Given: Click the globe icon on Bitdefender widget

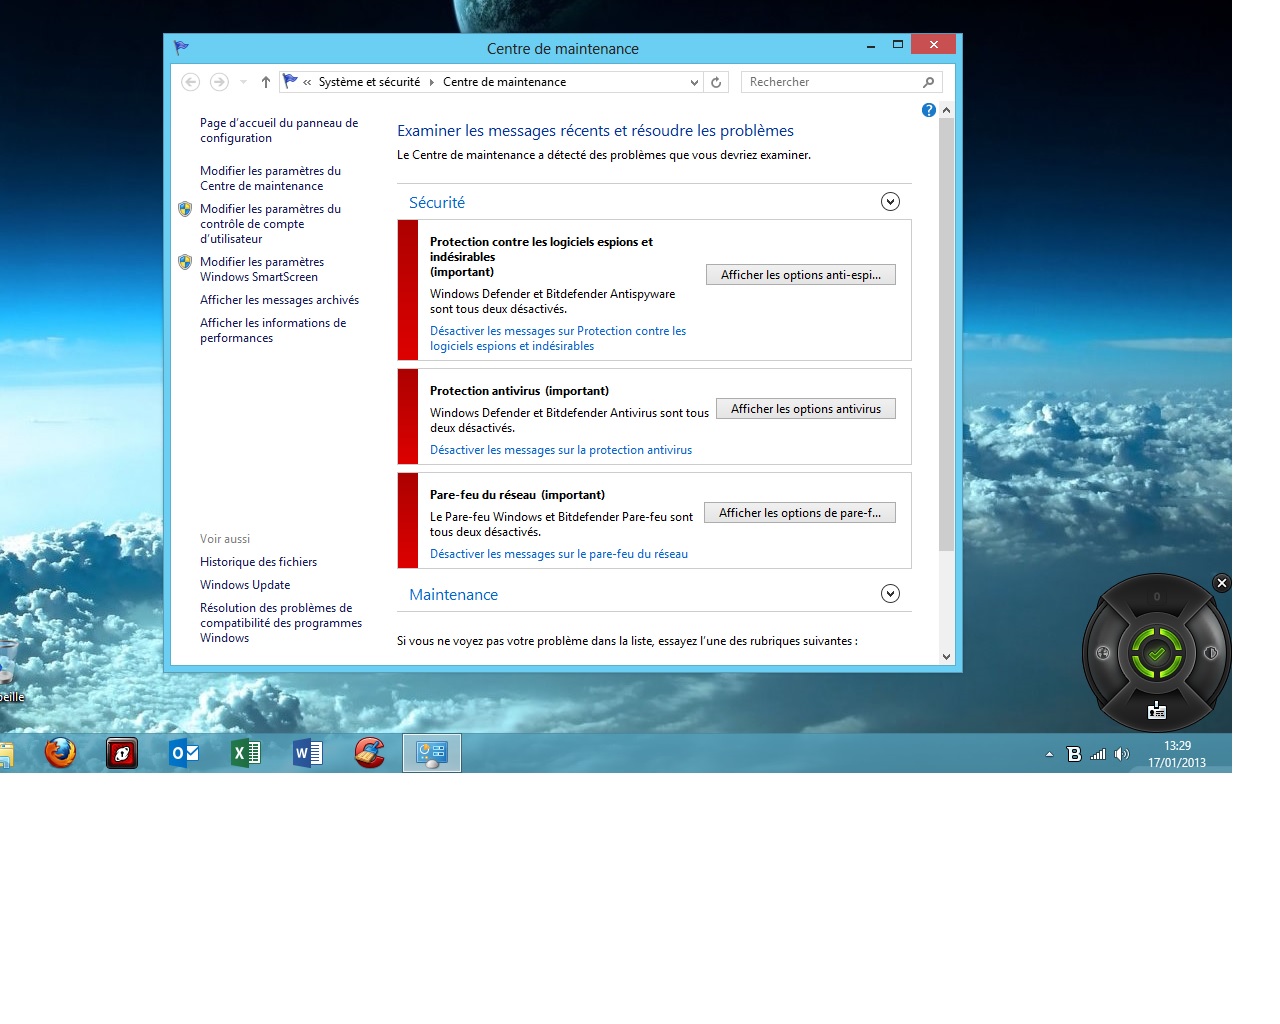Looking at the screenshot, I should coord(1103,653).
